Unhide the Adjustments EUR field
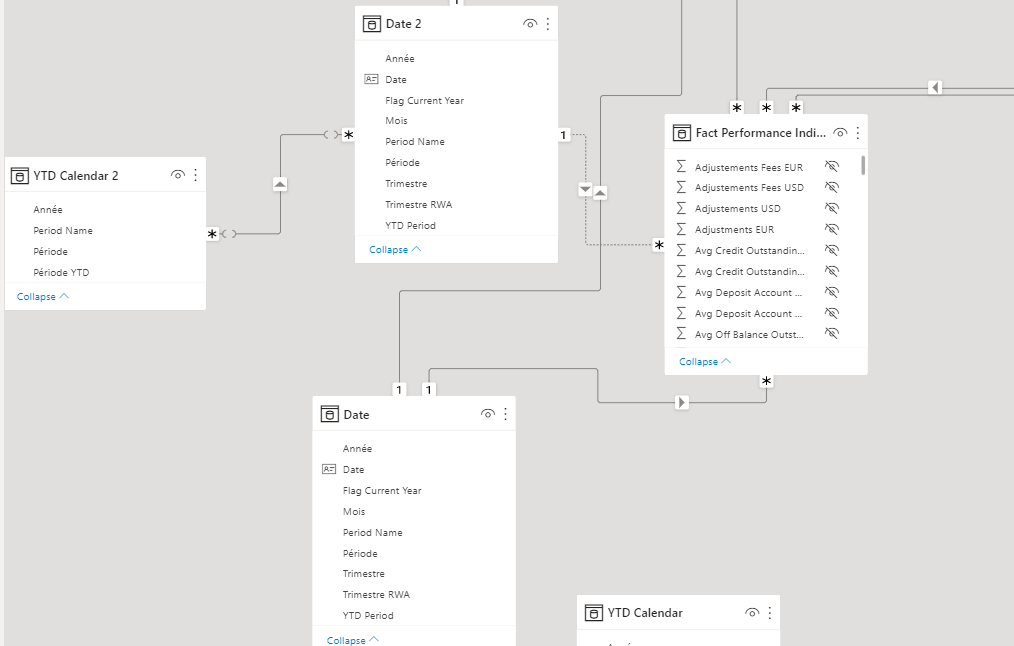Image resolution: width=1014 pixels, height=646 pixels. pos(832,229)
